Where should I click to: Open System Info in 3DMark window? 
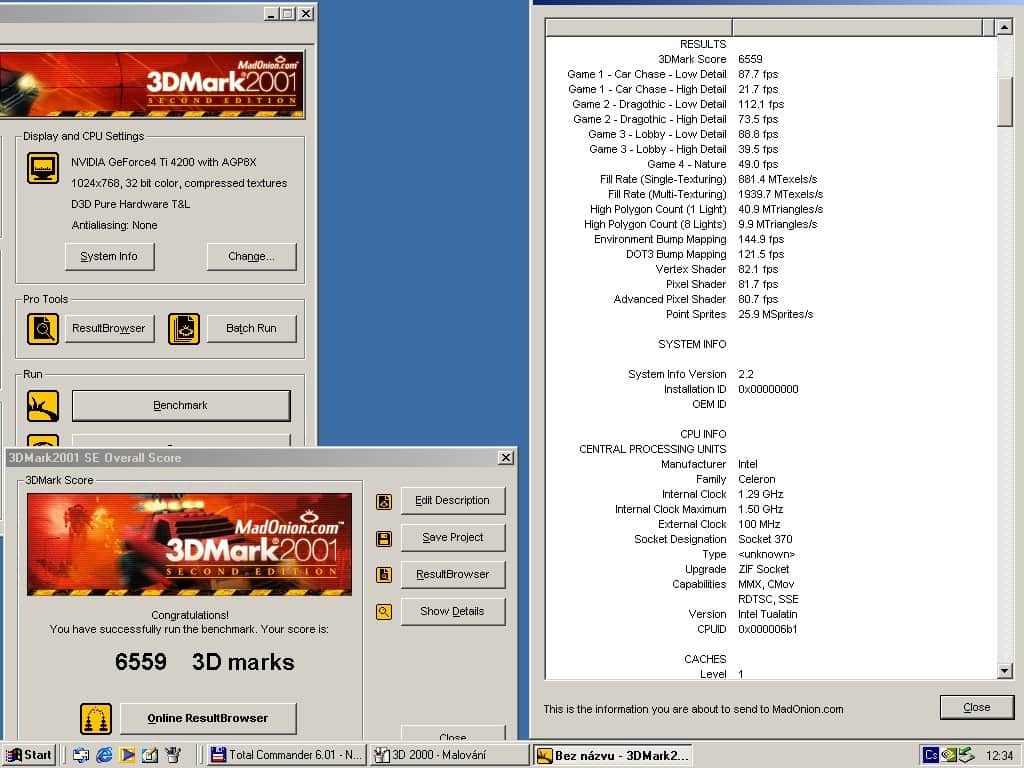[110, 257]
